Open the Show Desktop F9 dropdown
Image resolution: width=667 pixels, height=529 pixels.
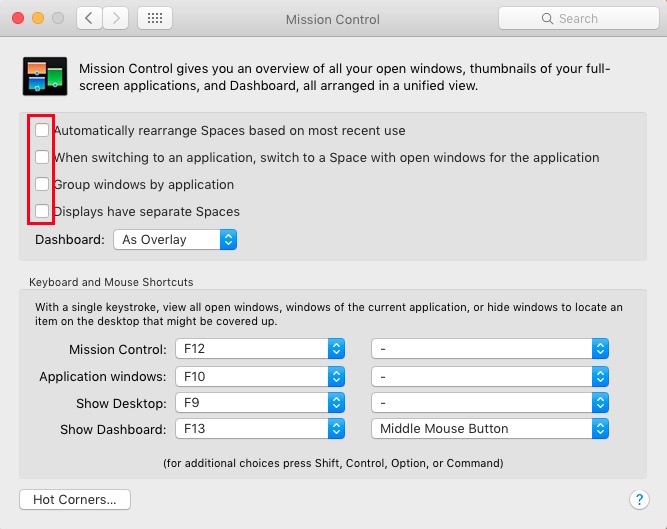[260, 403]
